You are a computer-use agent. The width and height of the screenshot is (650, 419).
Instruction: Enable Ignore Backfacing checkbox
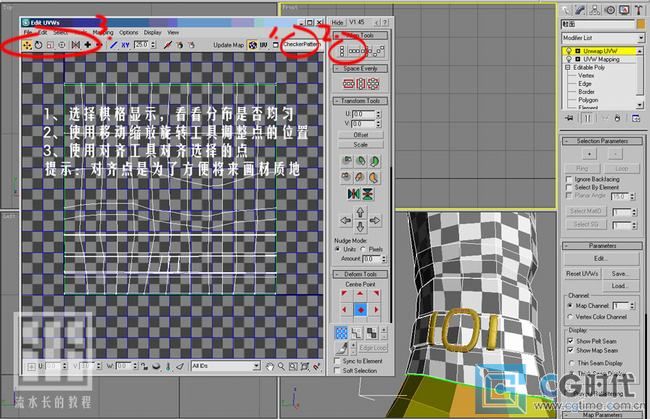569,179
